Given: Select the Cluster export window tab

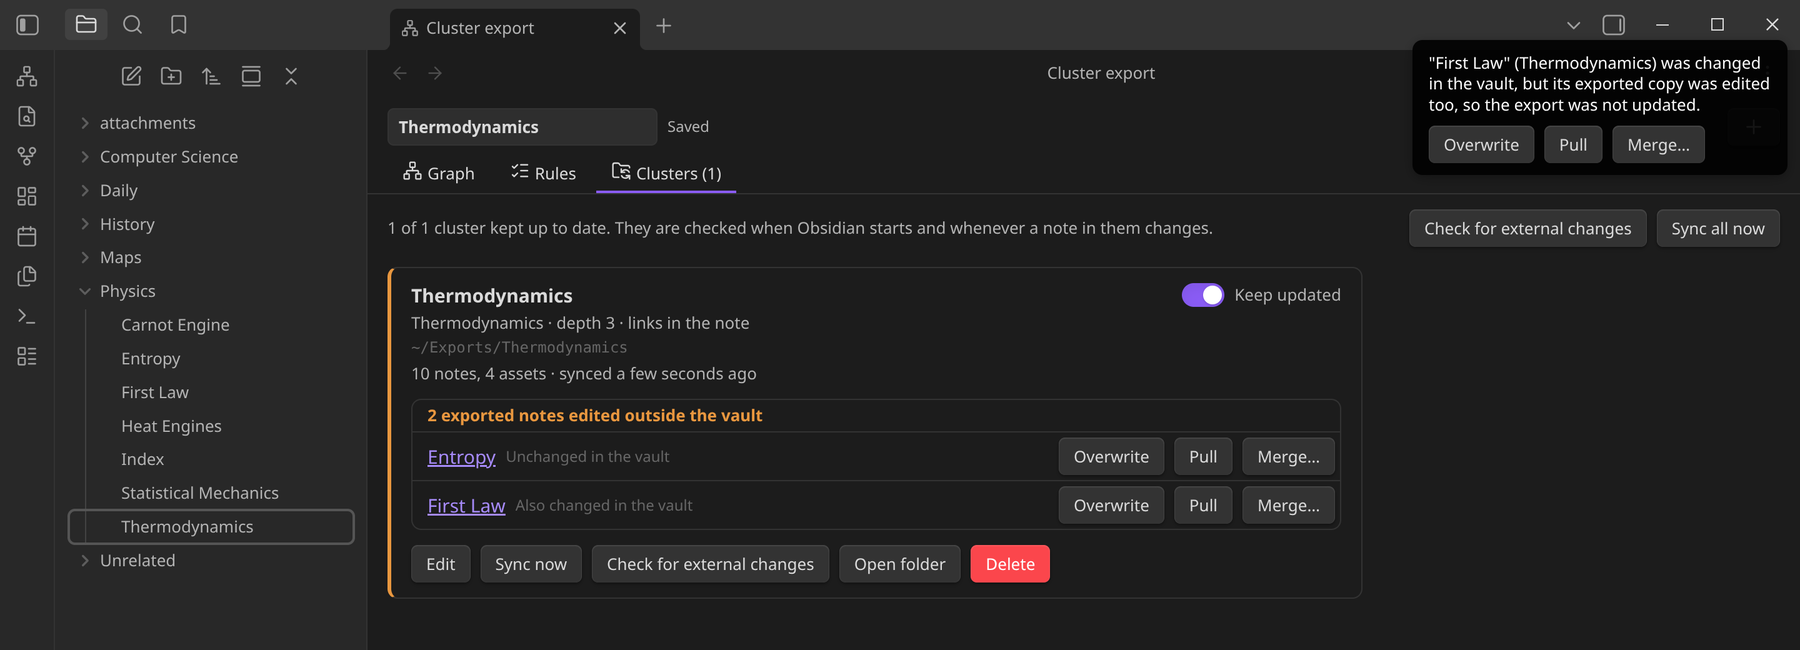Looking at the screenshot, I should (514, 28).
